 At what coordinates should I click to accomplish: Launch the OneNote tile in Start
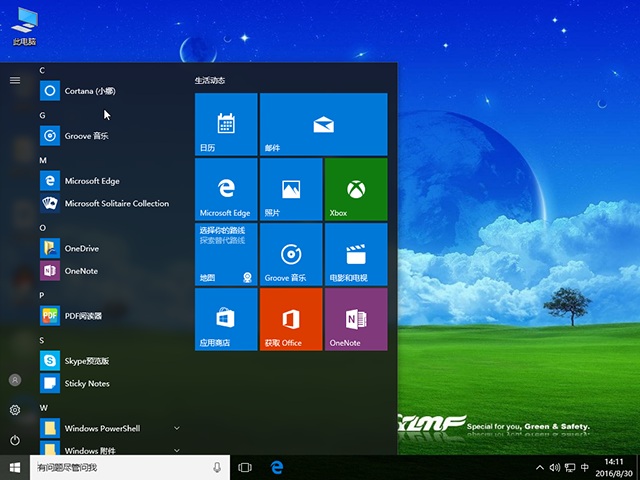click(355, 319)
